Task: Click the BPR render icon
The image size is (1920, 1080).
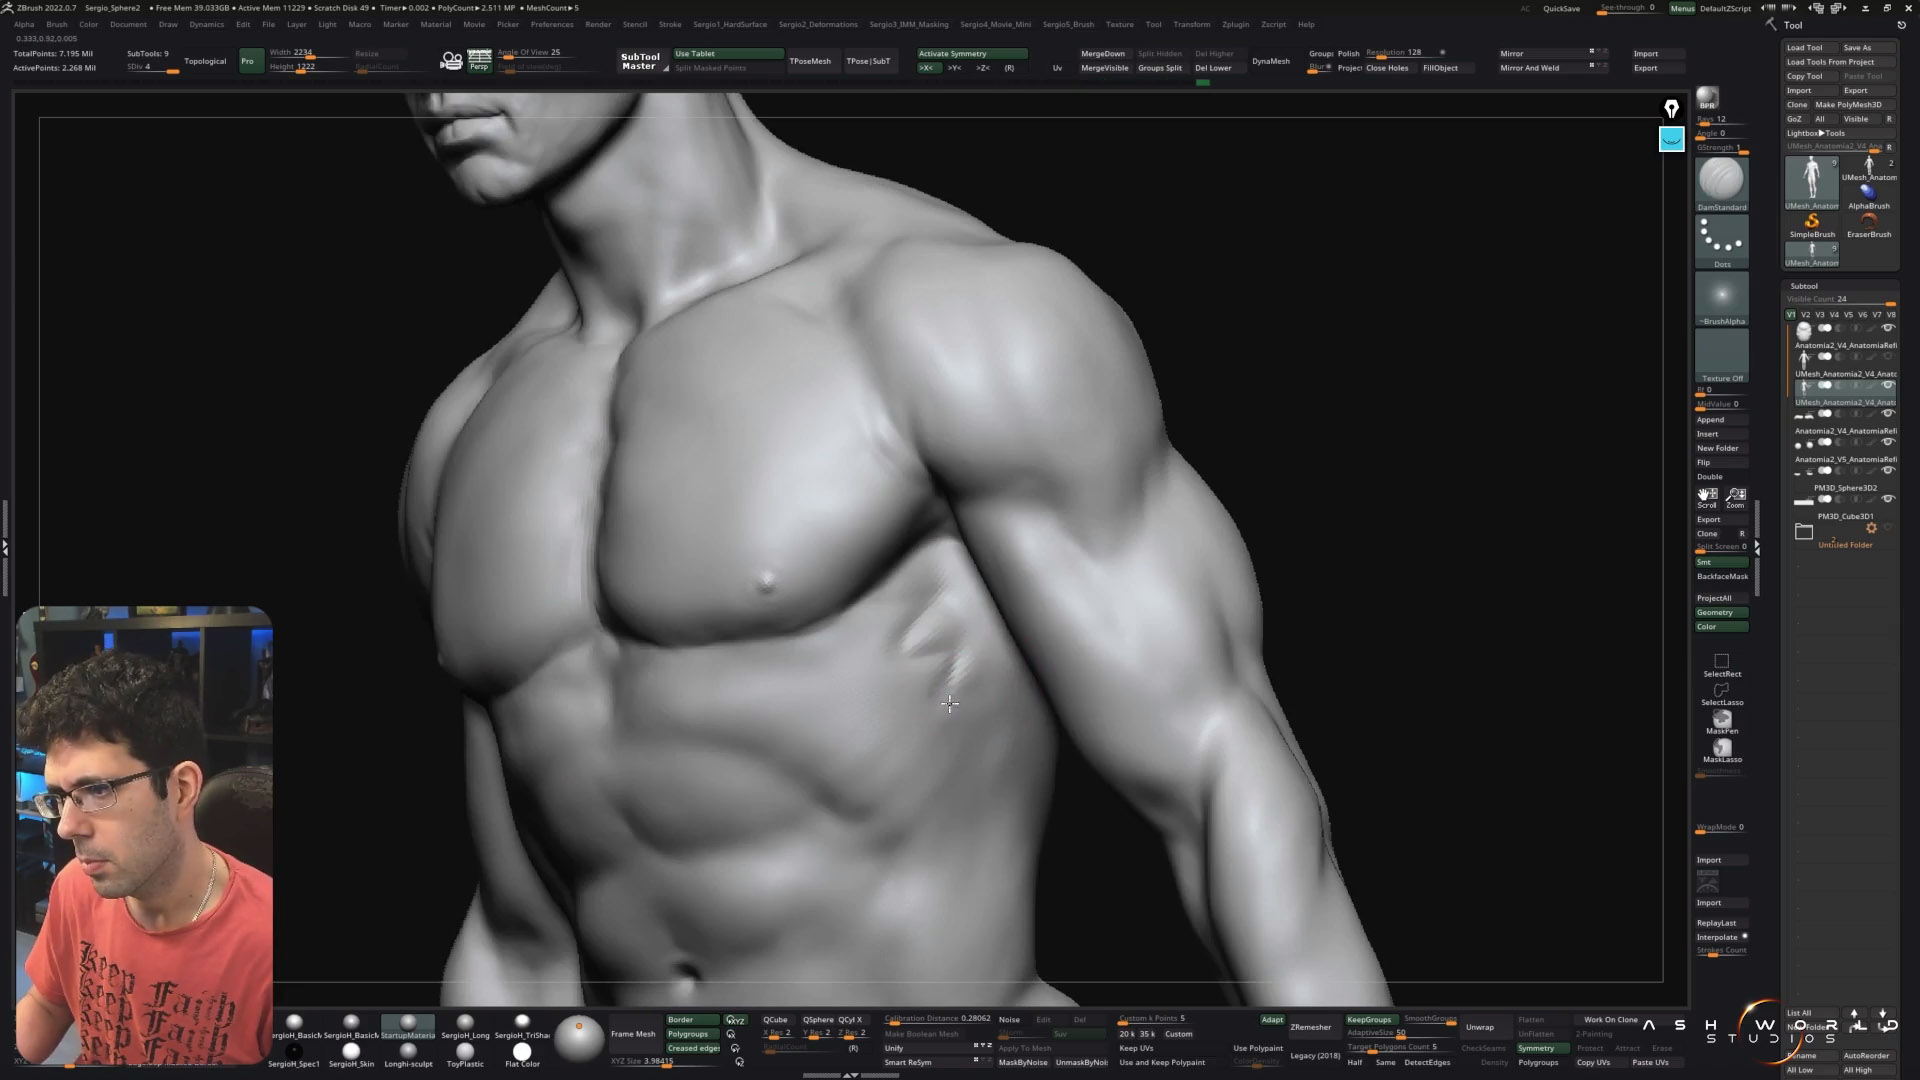Action: pos(1707,97)
